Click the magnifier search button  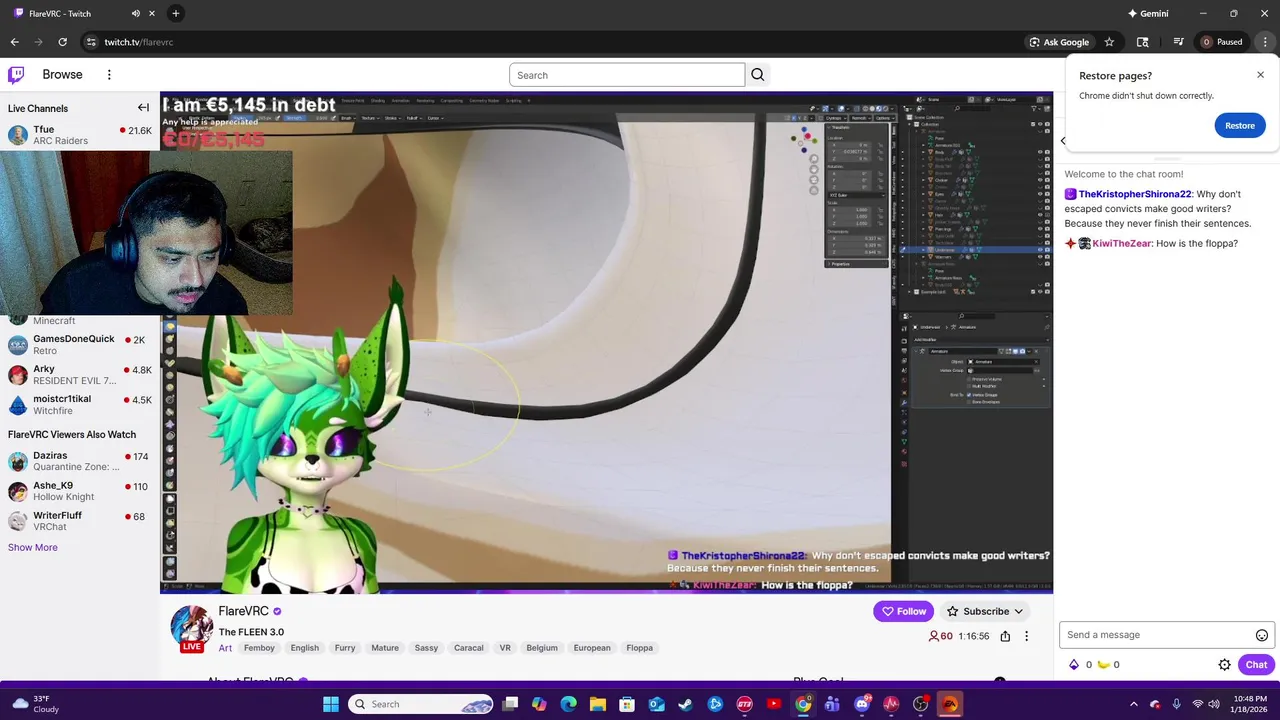757,75
